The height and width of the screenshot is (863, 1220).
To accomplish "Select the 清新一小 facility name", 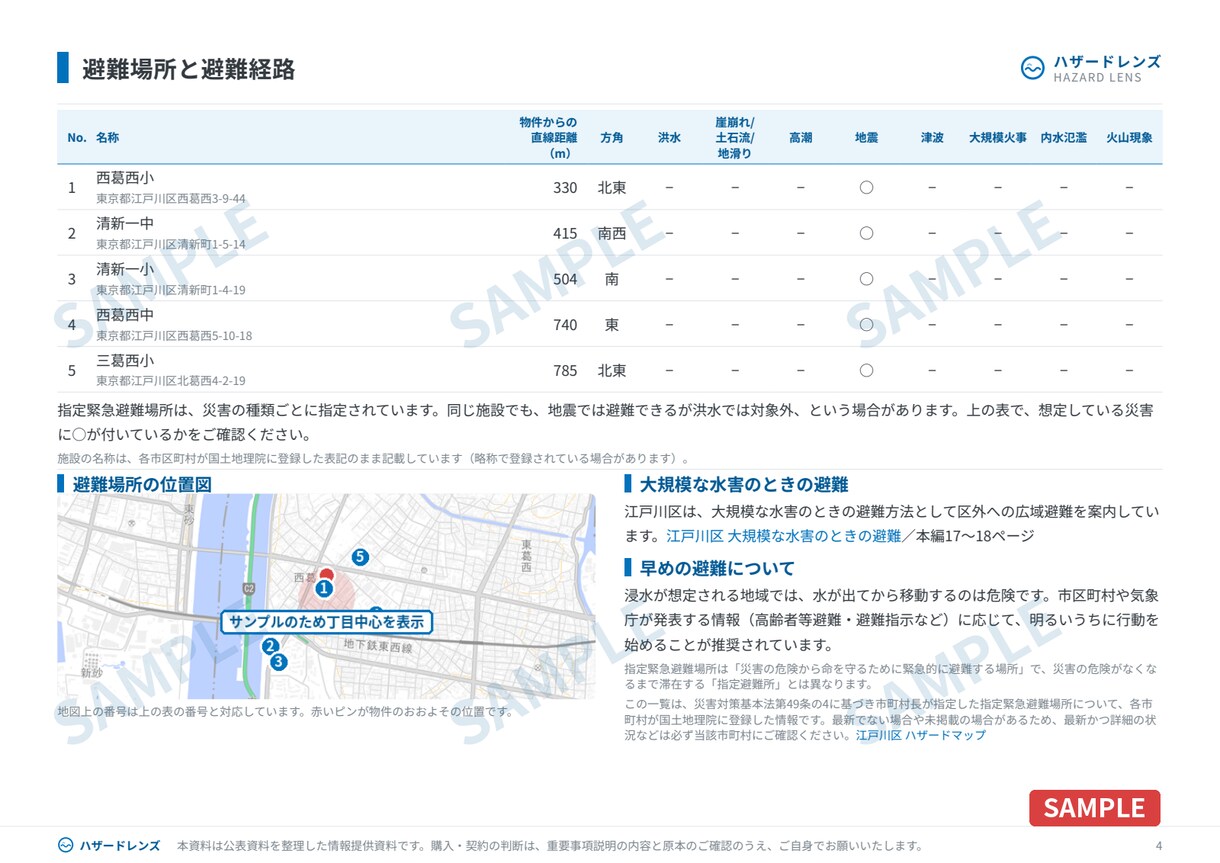I will pos(125,270).
